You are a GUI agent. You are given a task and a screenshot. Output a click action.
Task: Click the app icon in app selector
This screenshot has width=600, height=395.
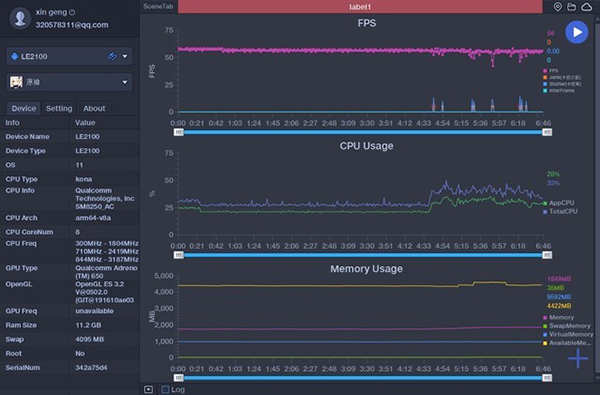pyautogui.click(x=16, y=82)
